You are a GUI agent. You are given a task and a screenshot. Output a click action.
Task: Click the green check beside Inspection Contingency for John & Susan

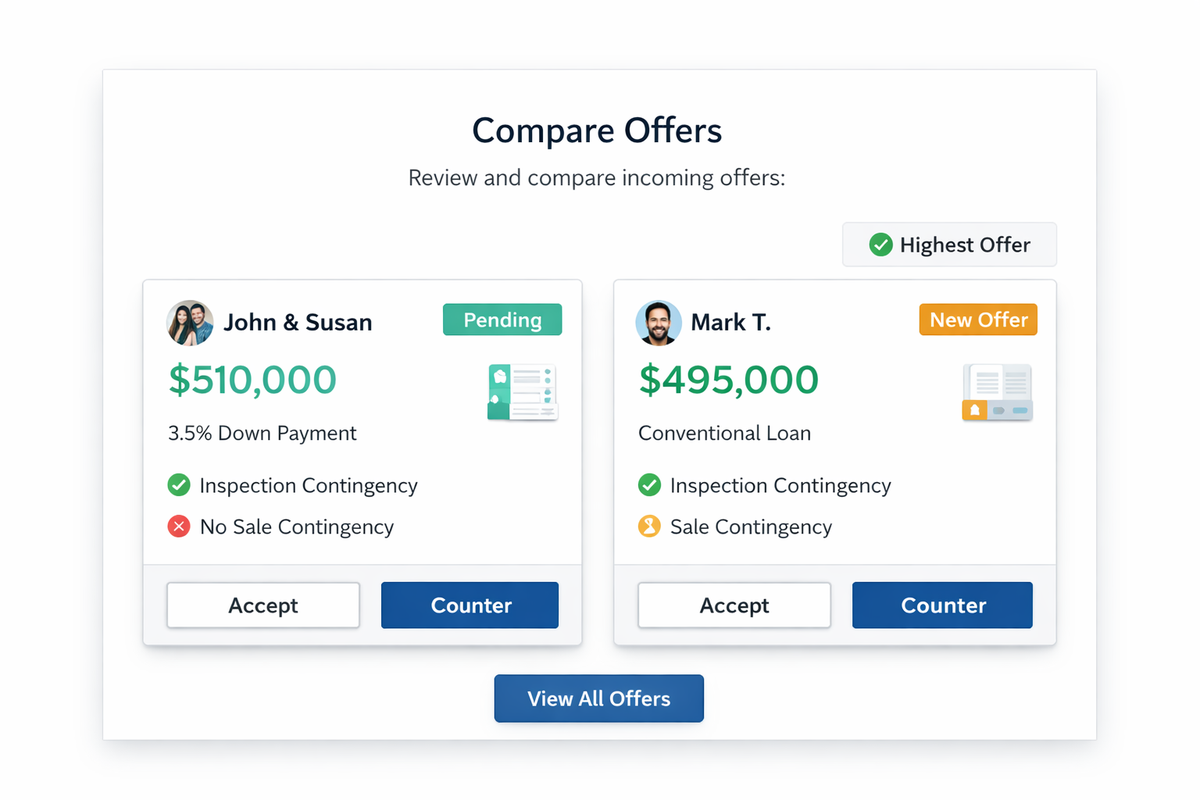tap(178, 485)
